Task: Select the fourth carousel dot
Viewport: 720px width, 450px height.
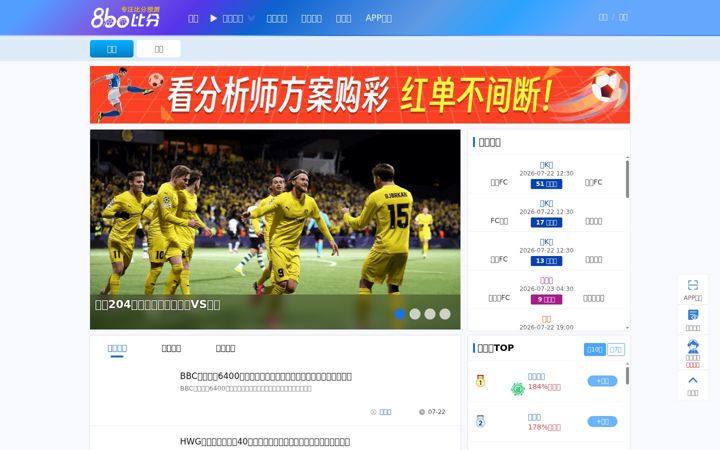Action: (x=445, y=314)
